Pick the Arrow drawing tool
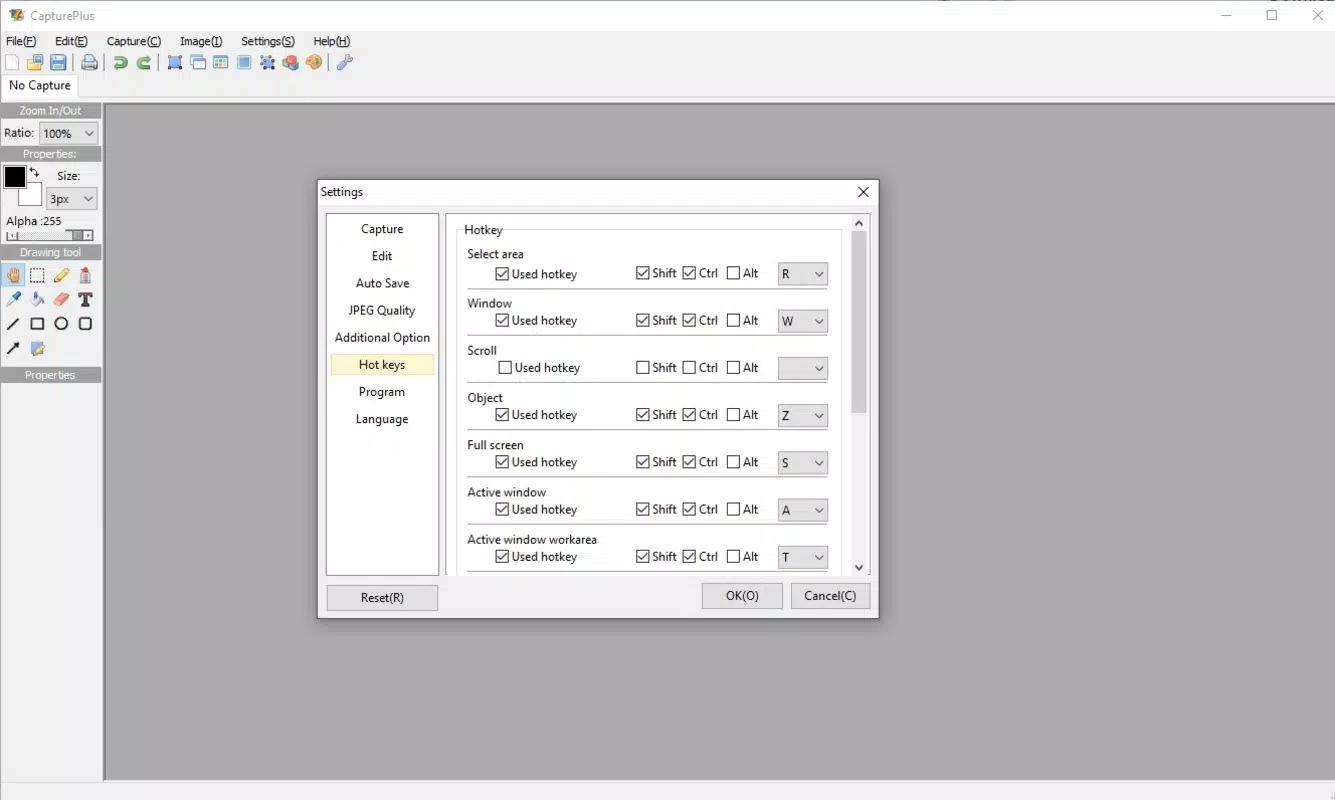This screenshot has width=1335, height=800. coord(13,348)
